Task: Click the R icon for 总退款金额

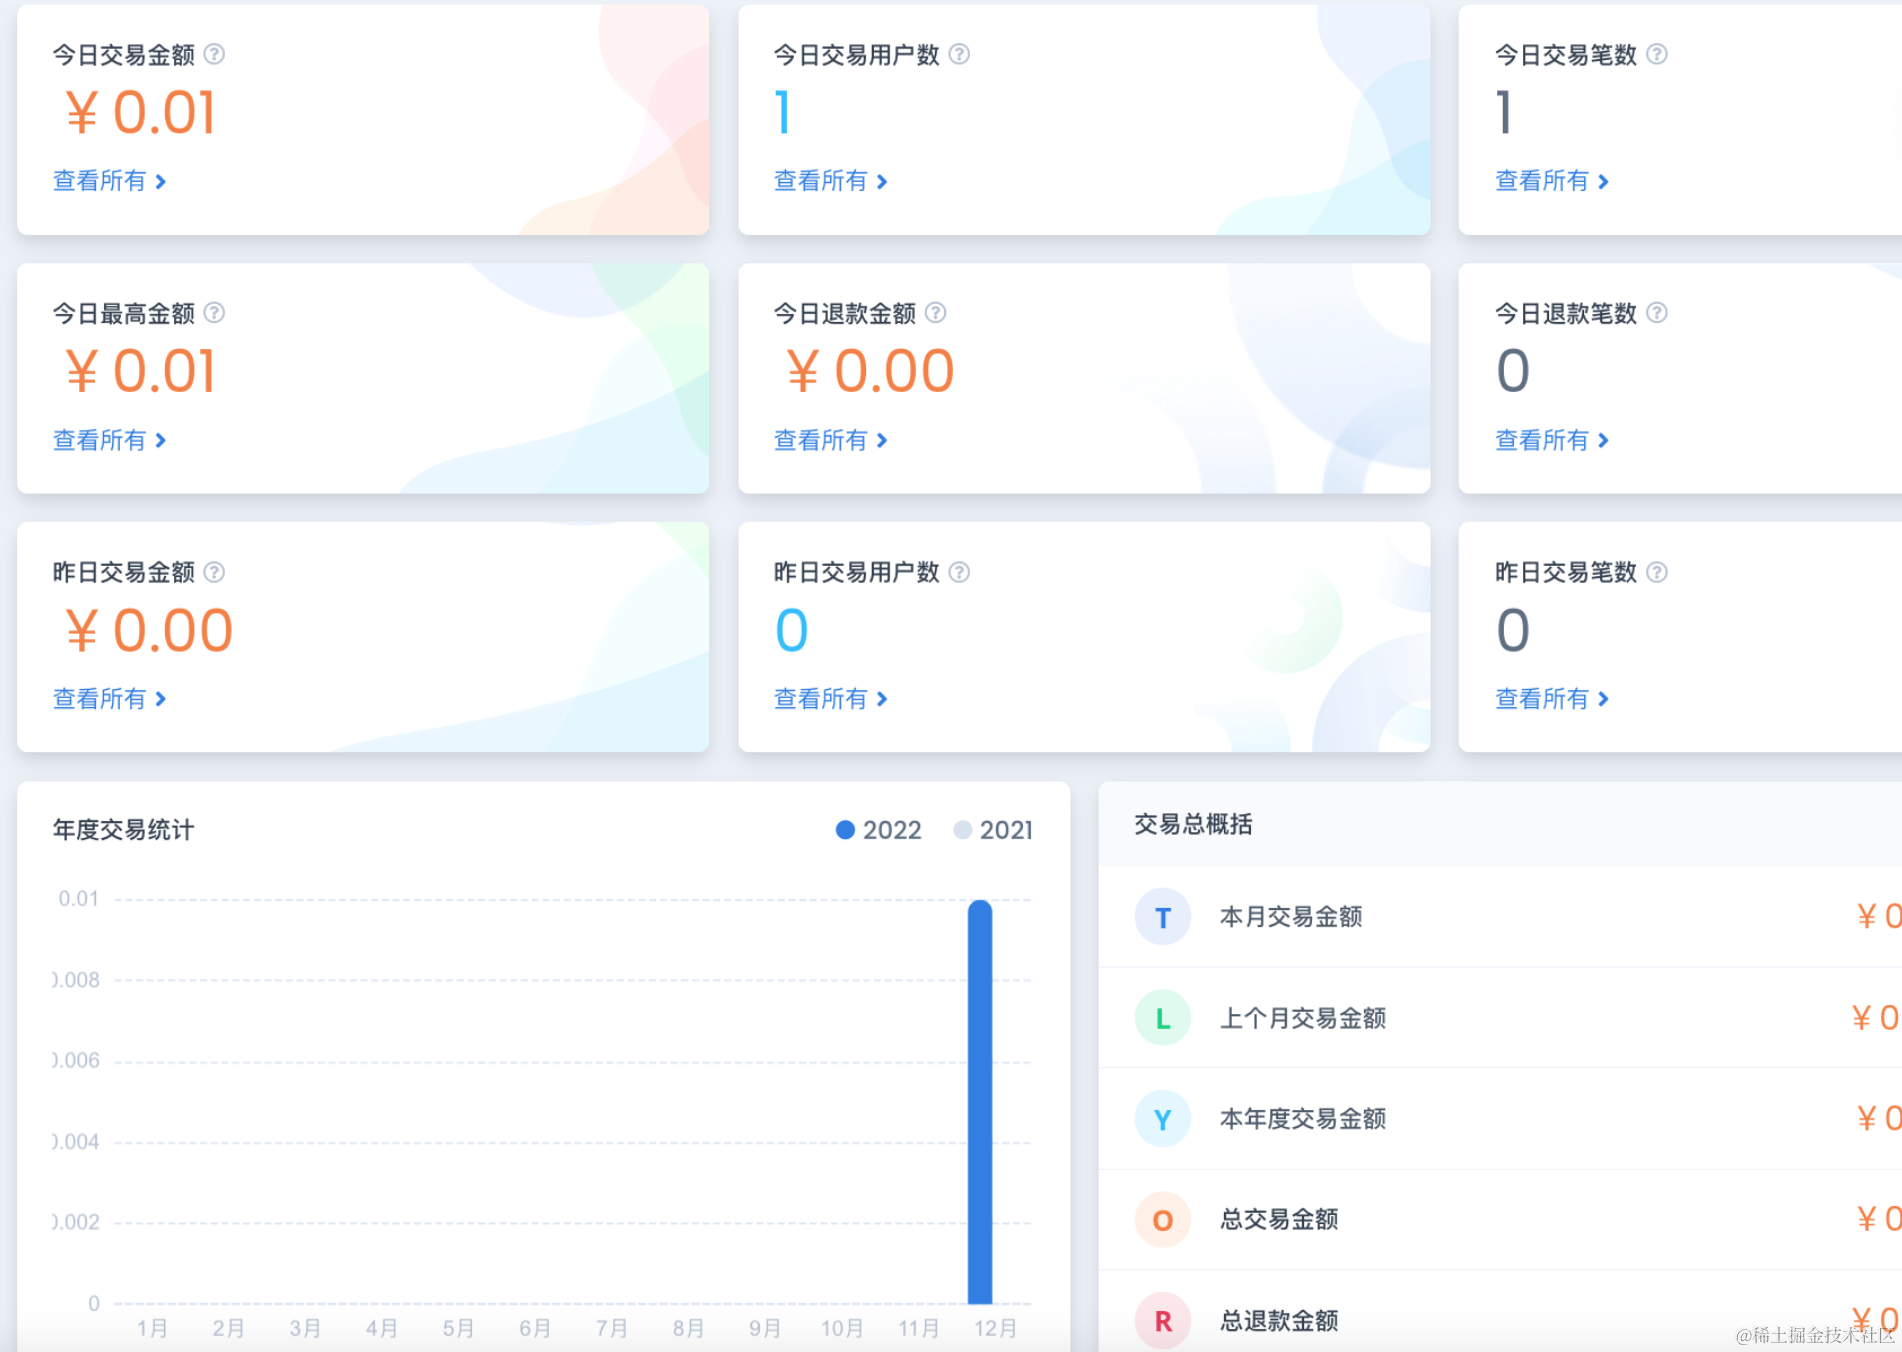Action: pos(1162,1321)
